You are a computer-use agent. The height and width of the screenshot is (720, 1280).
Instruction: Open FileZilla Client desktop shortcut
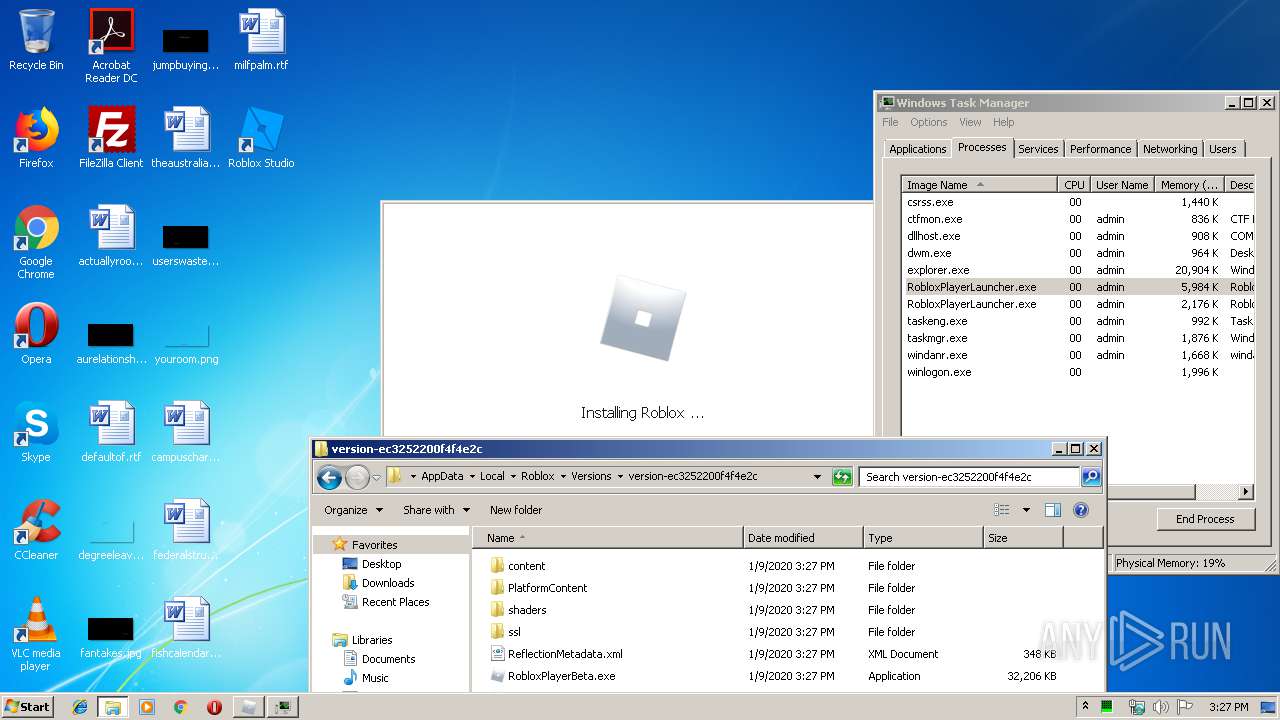coord(111,138)
